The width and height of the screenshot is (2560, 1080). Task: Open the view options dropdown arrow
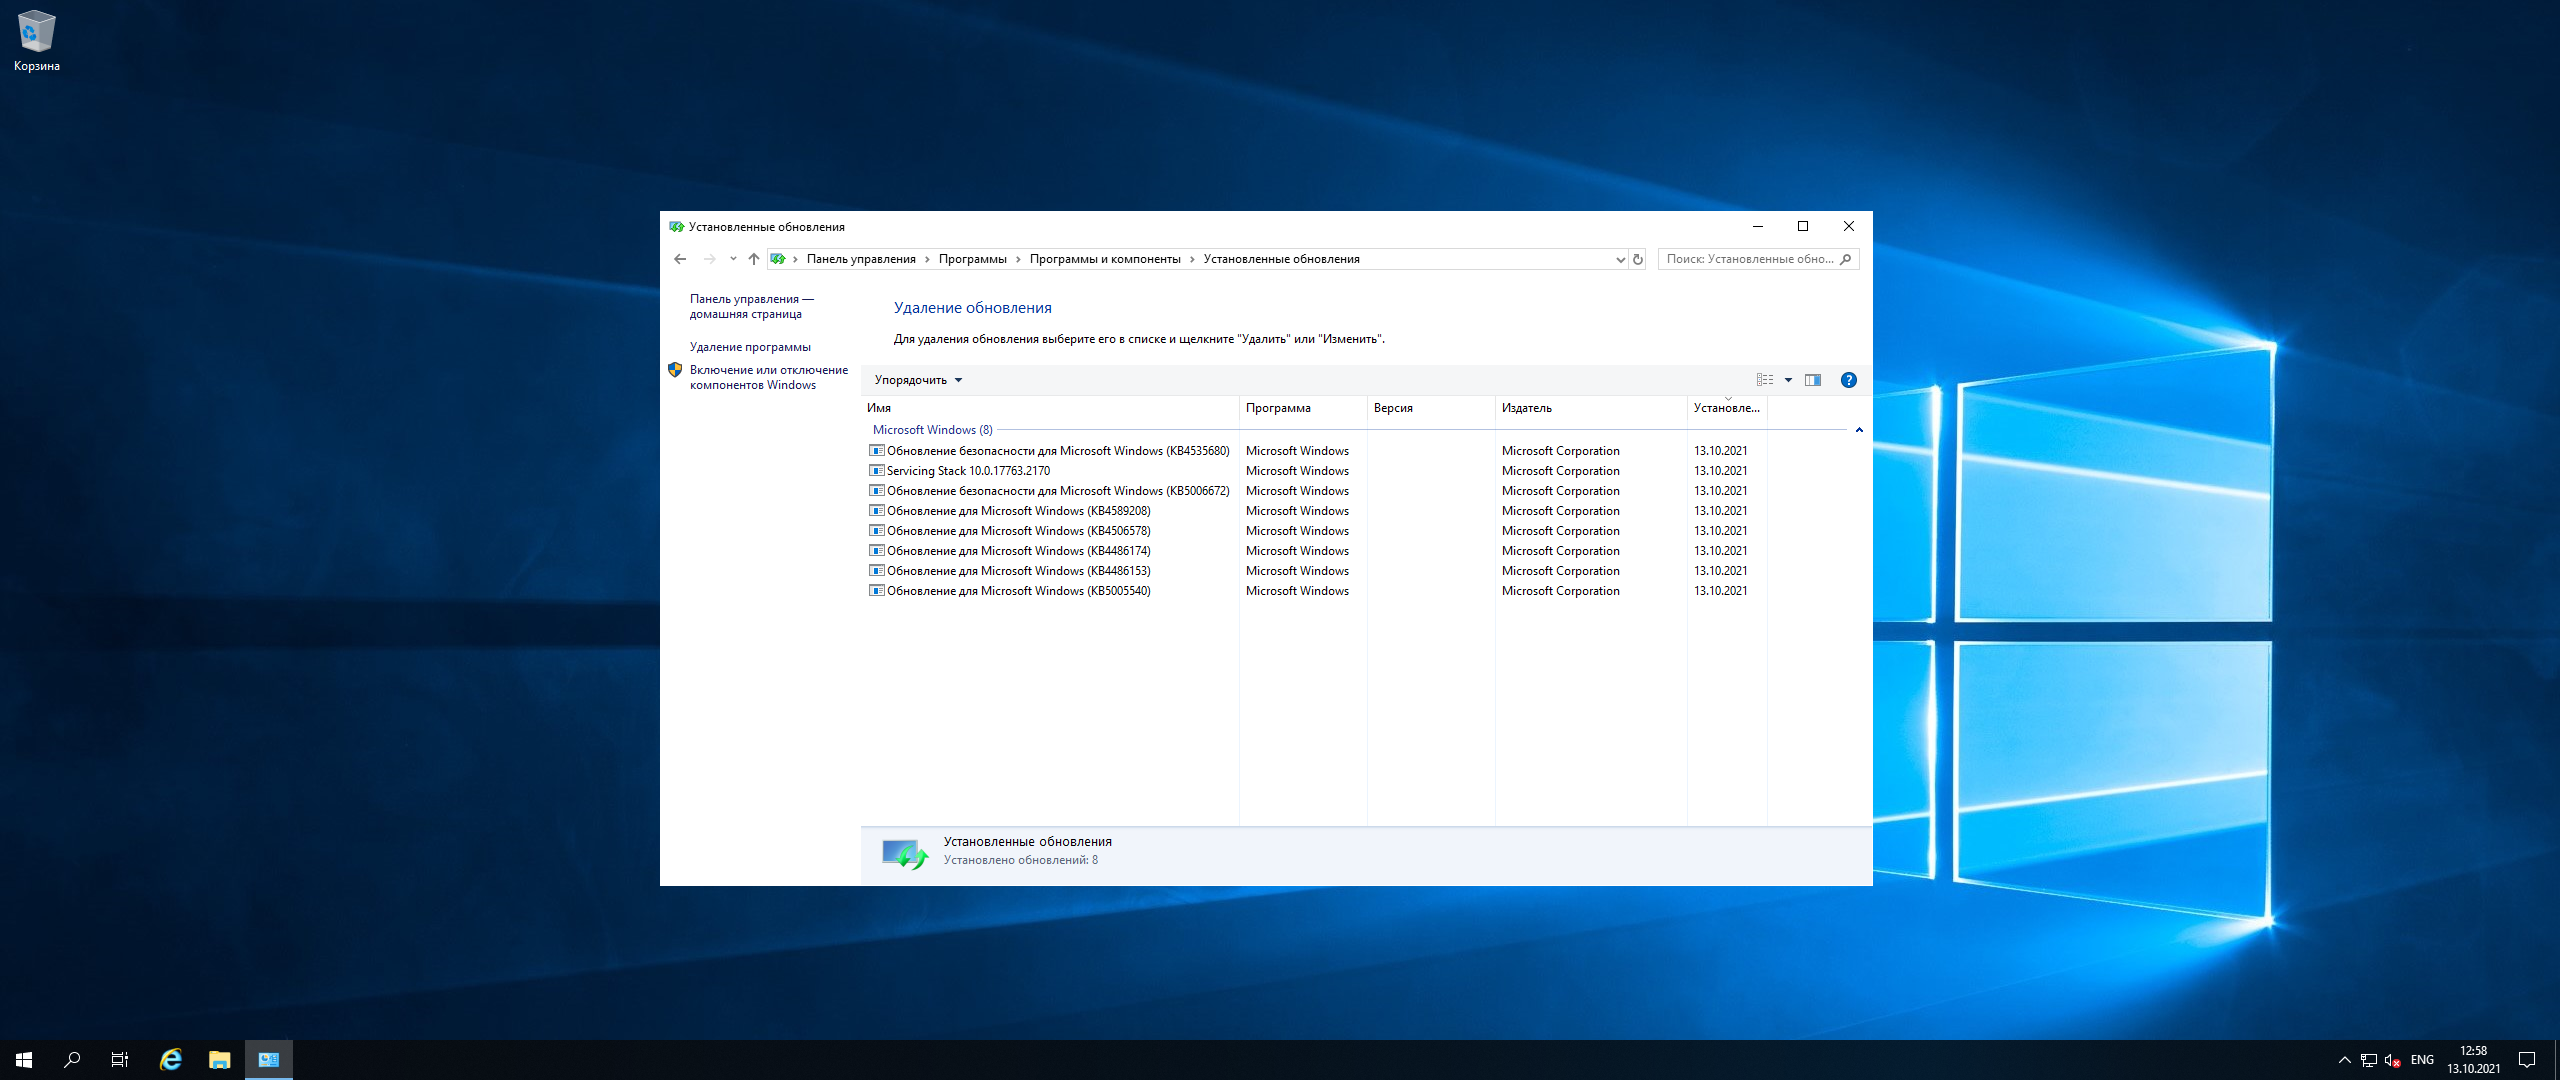(1789, 380)
